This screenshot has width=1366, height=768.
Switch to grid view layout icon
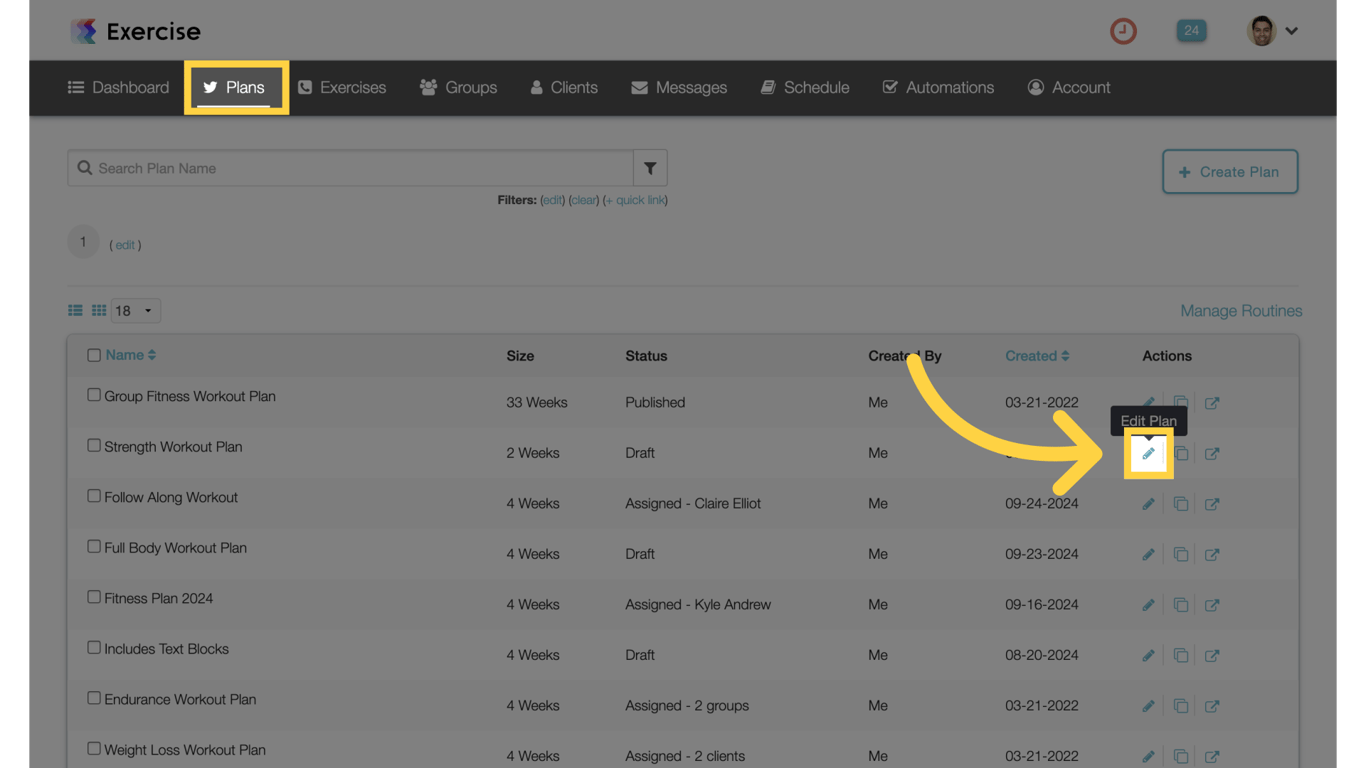click(x=99, y=311)
